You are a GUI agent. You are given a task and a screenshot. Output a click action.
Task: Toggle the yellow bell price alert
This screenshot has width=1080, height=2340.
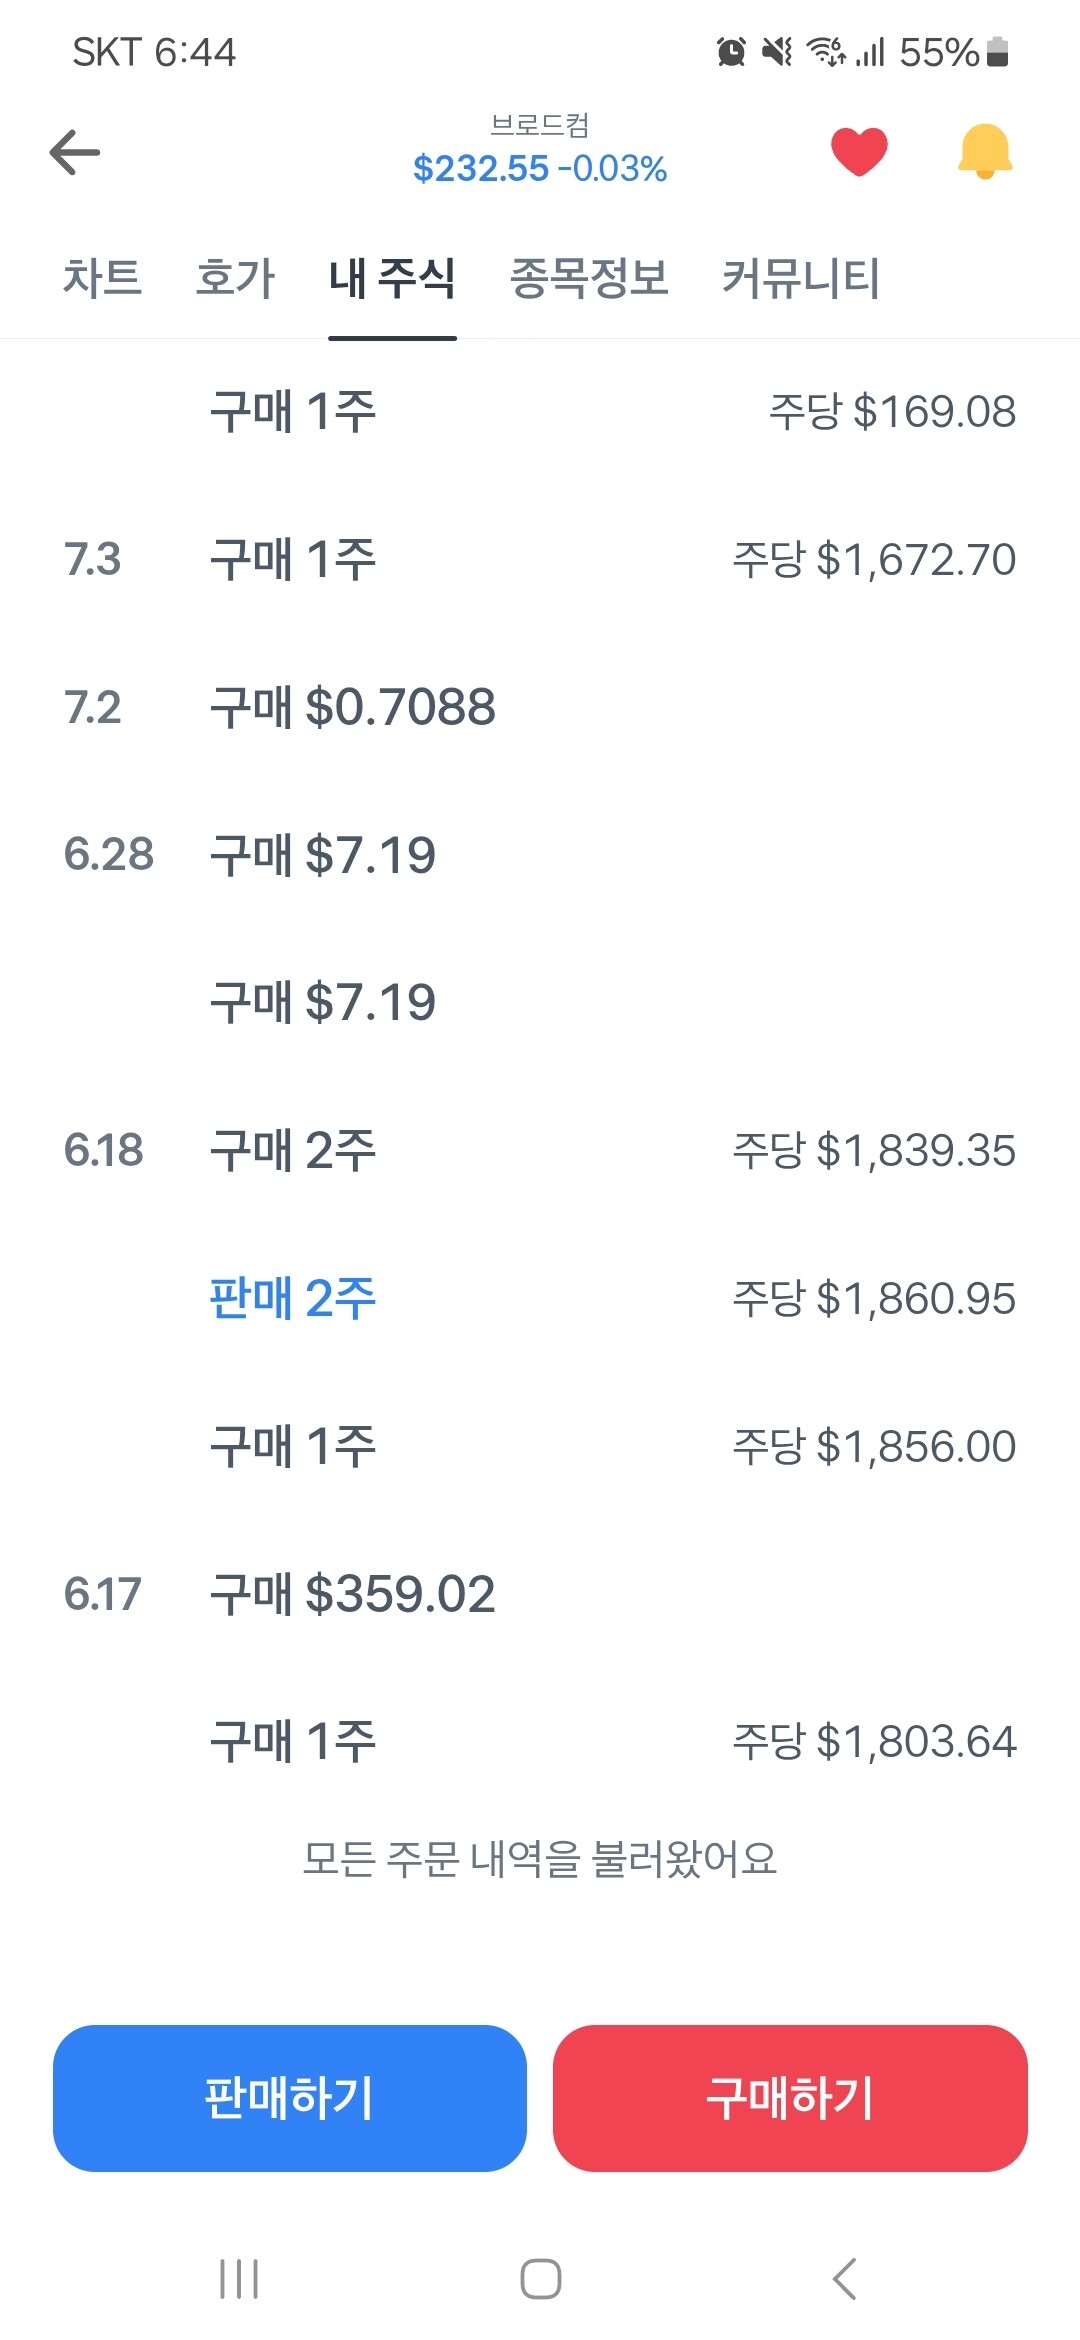tap(985, 152)
